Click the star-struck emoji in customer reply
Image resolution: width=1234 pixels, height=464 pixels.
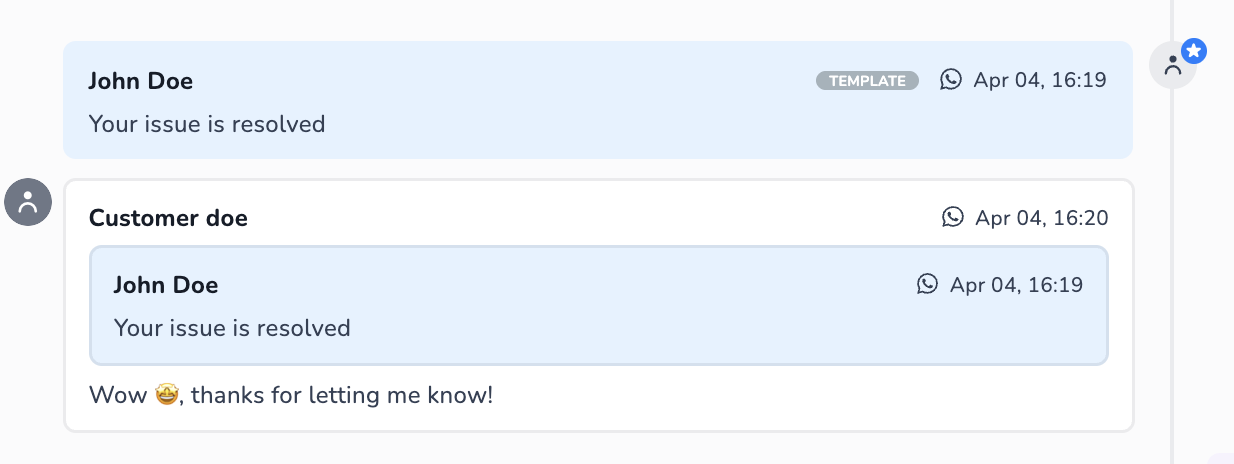pyautogui.click(x=167, y=395)
